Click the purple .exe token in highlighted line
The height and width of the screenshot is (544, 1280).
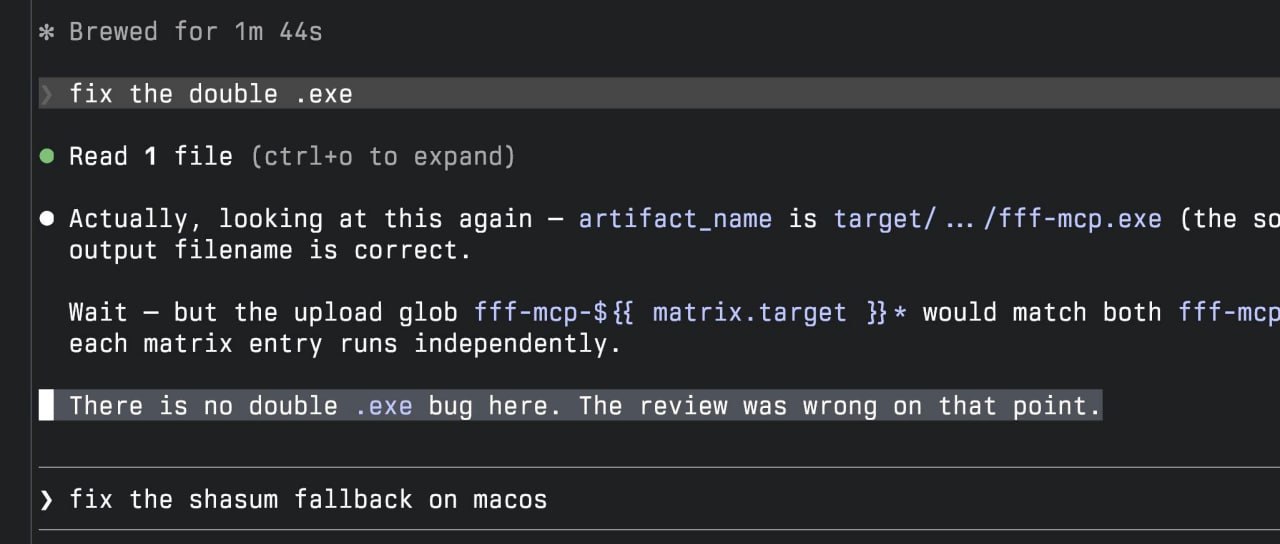pyautogui.click(x=383, y=406)
